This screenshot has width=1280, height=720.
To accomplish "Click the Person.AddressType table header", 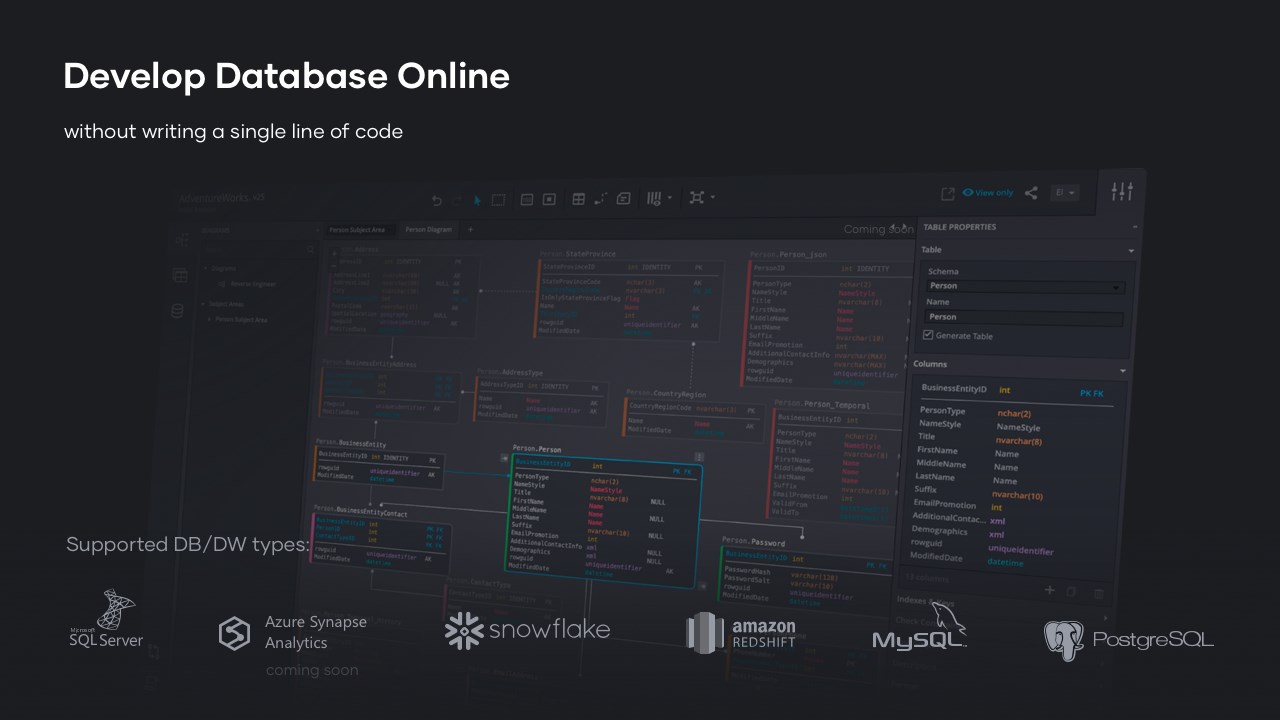I will 510,371.
